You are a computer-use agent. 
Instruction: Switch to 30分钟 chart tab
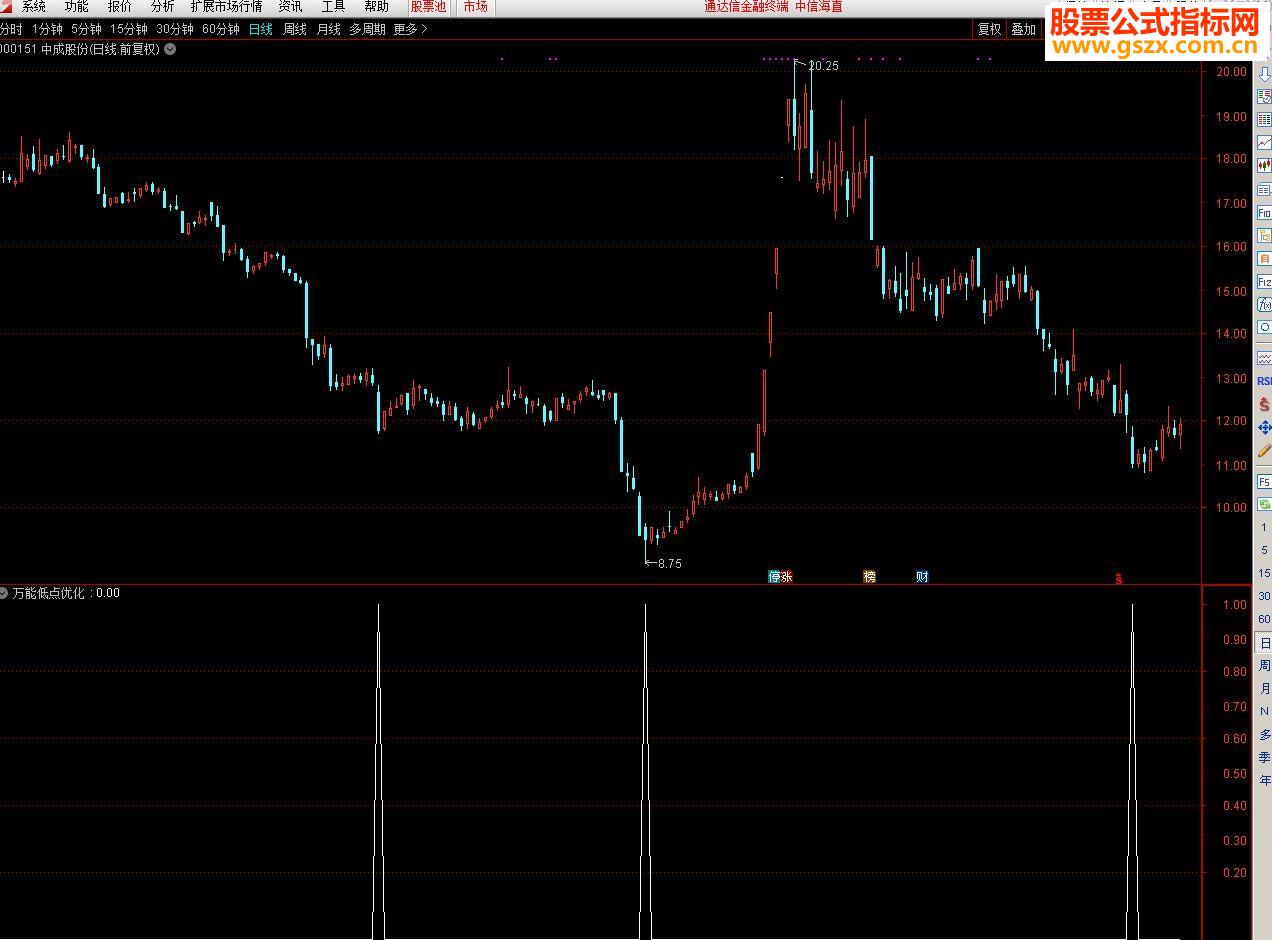(x=175, y=29)
